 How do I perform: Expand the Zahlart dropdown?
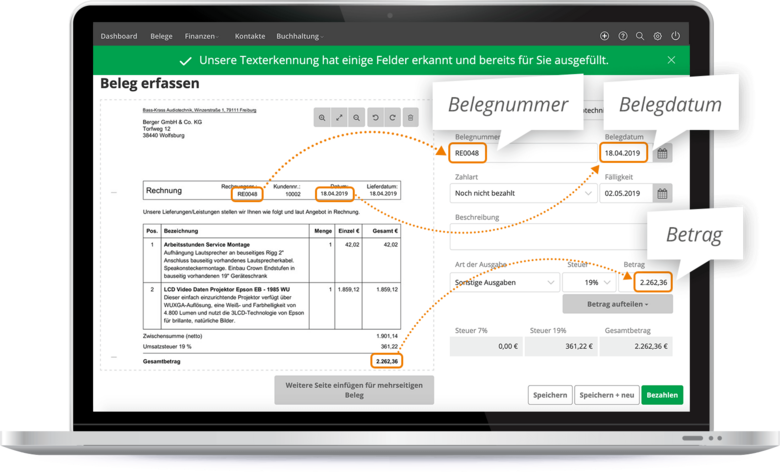click(x=520, y=194)
